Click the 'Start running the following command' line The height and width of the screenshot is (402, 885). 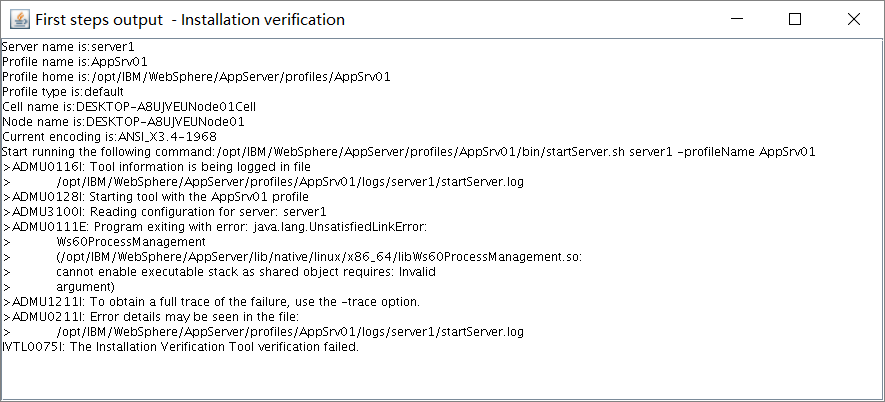pyautogui.click(x=409, y=152)
